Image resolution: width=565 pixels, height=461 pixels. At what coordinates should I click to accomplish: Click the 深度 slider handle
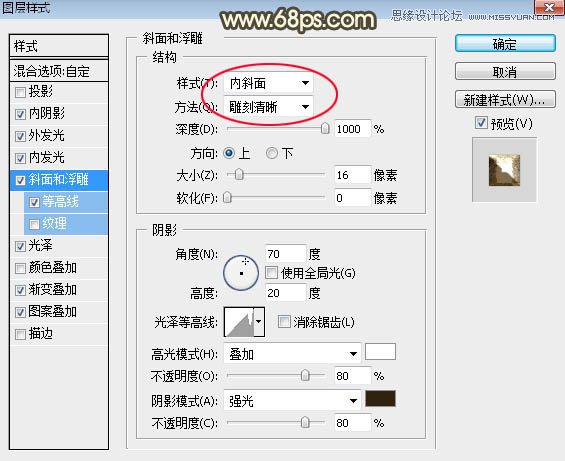coord(325,128)
